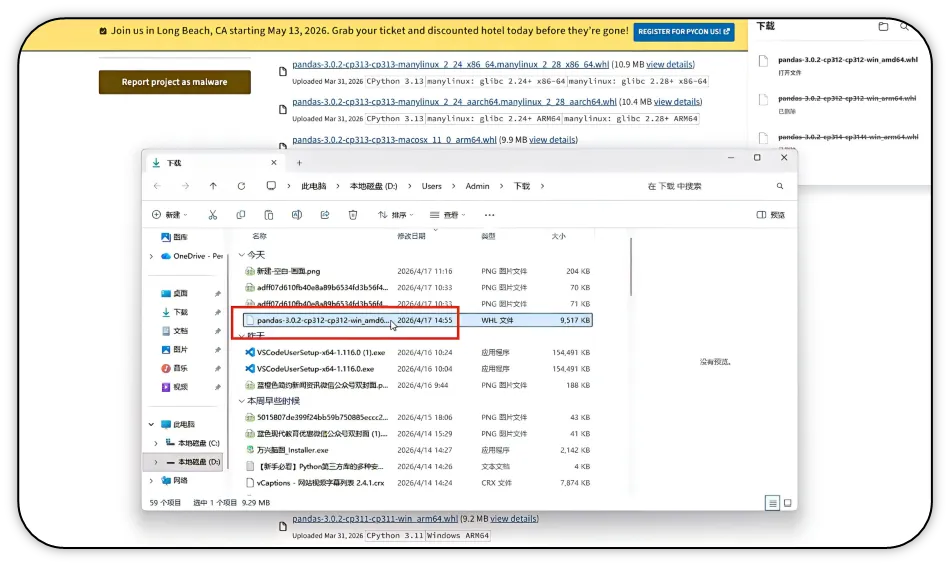Image resolution: width=950 pixels, height=566 pixels.
Task: Select 本地磁盘 (D:) in the breadcrumb
Action: click(373, 186)
